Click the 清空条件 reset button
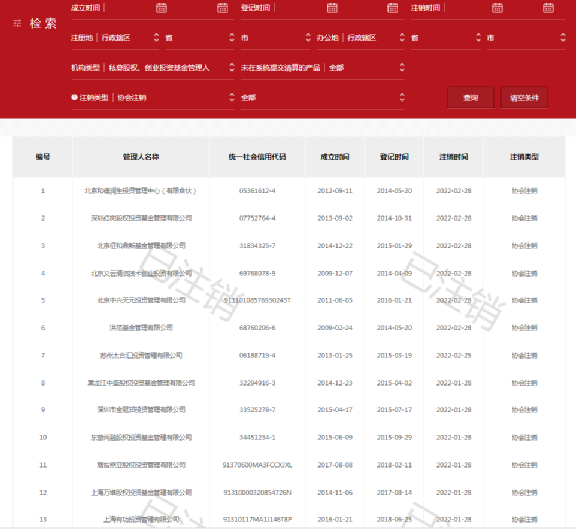Screen dimensions: 576x529 524,97
